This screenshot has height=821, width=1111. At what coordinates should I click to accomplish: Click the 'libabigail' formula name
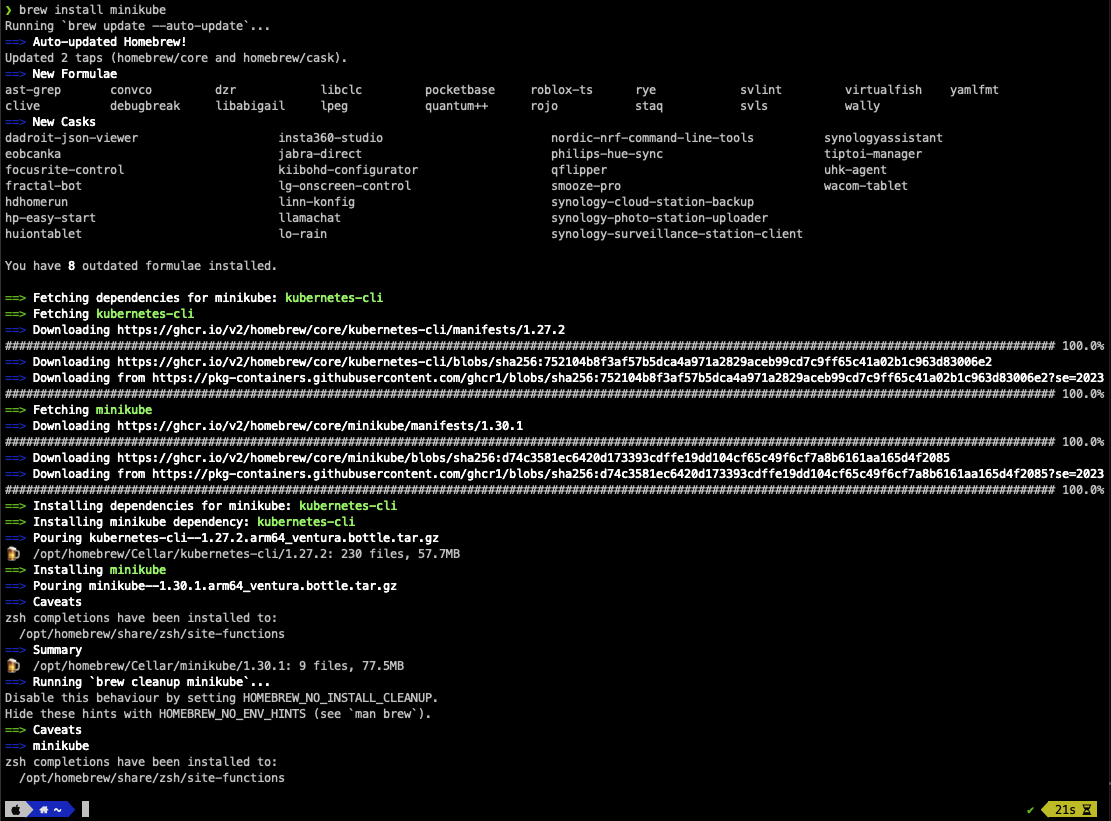click(x=250, y=106)
